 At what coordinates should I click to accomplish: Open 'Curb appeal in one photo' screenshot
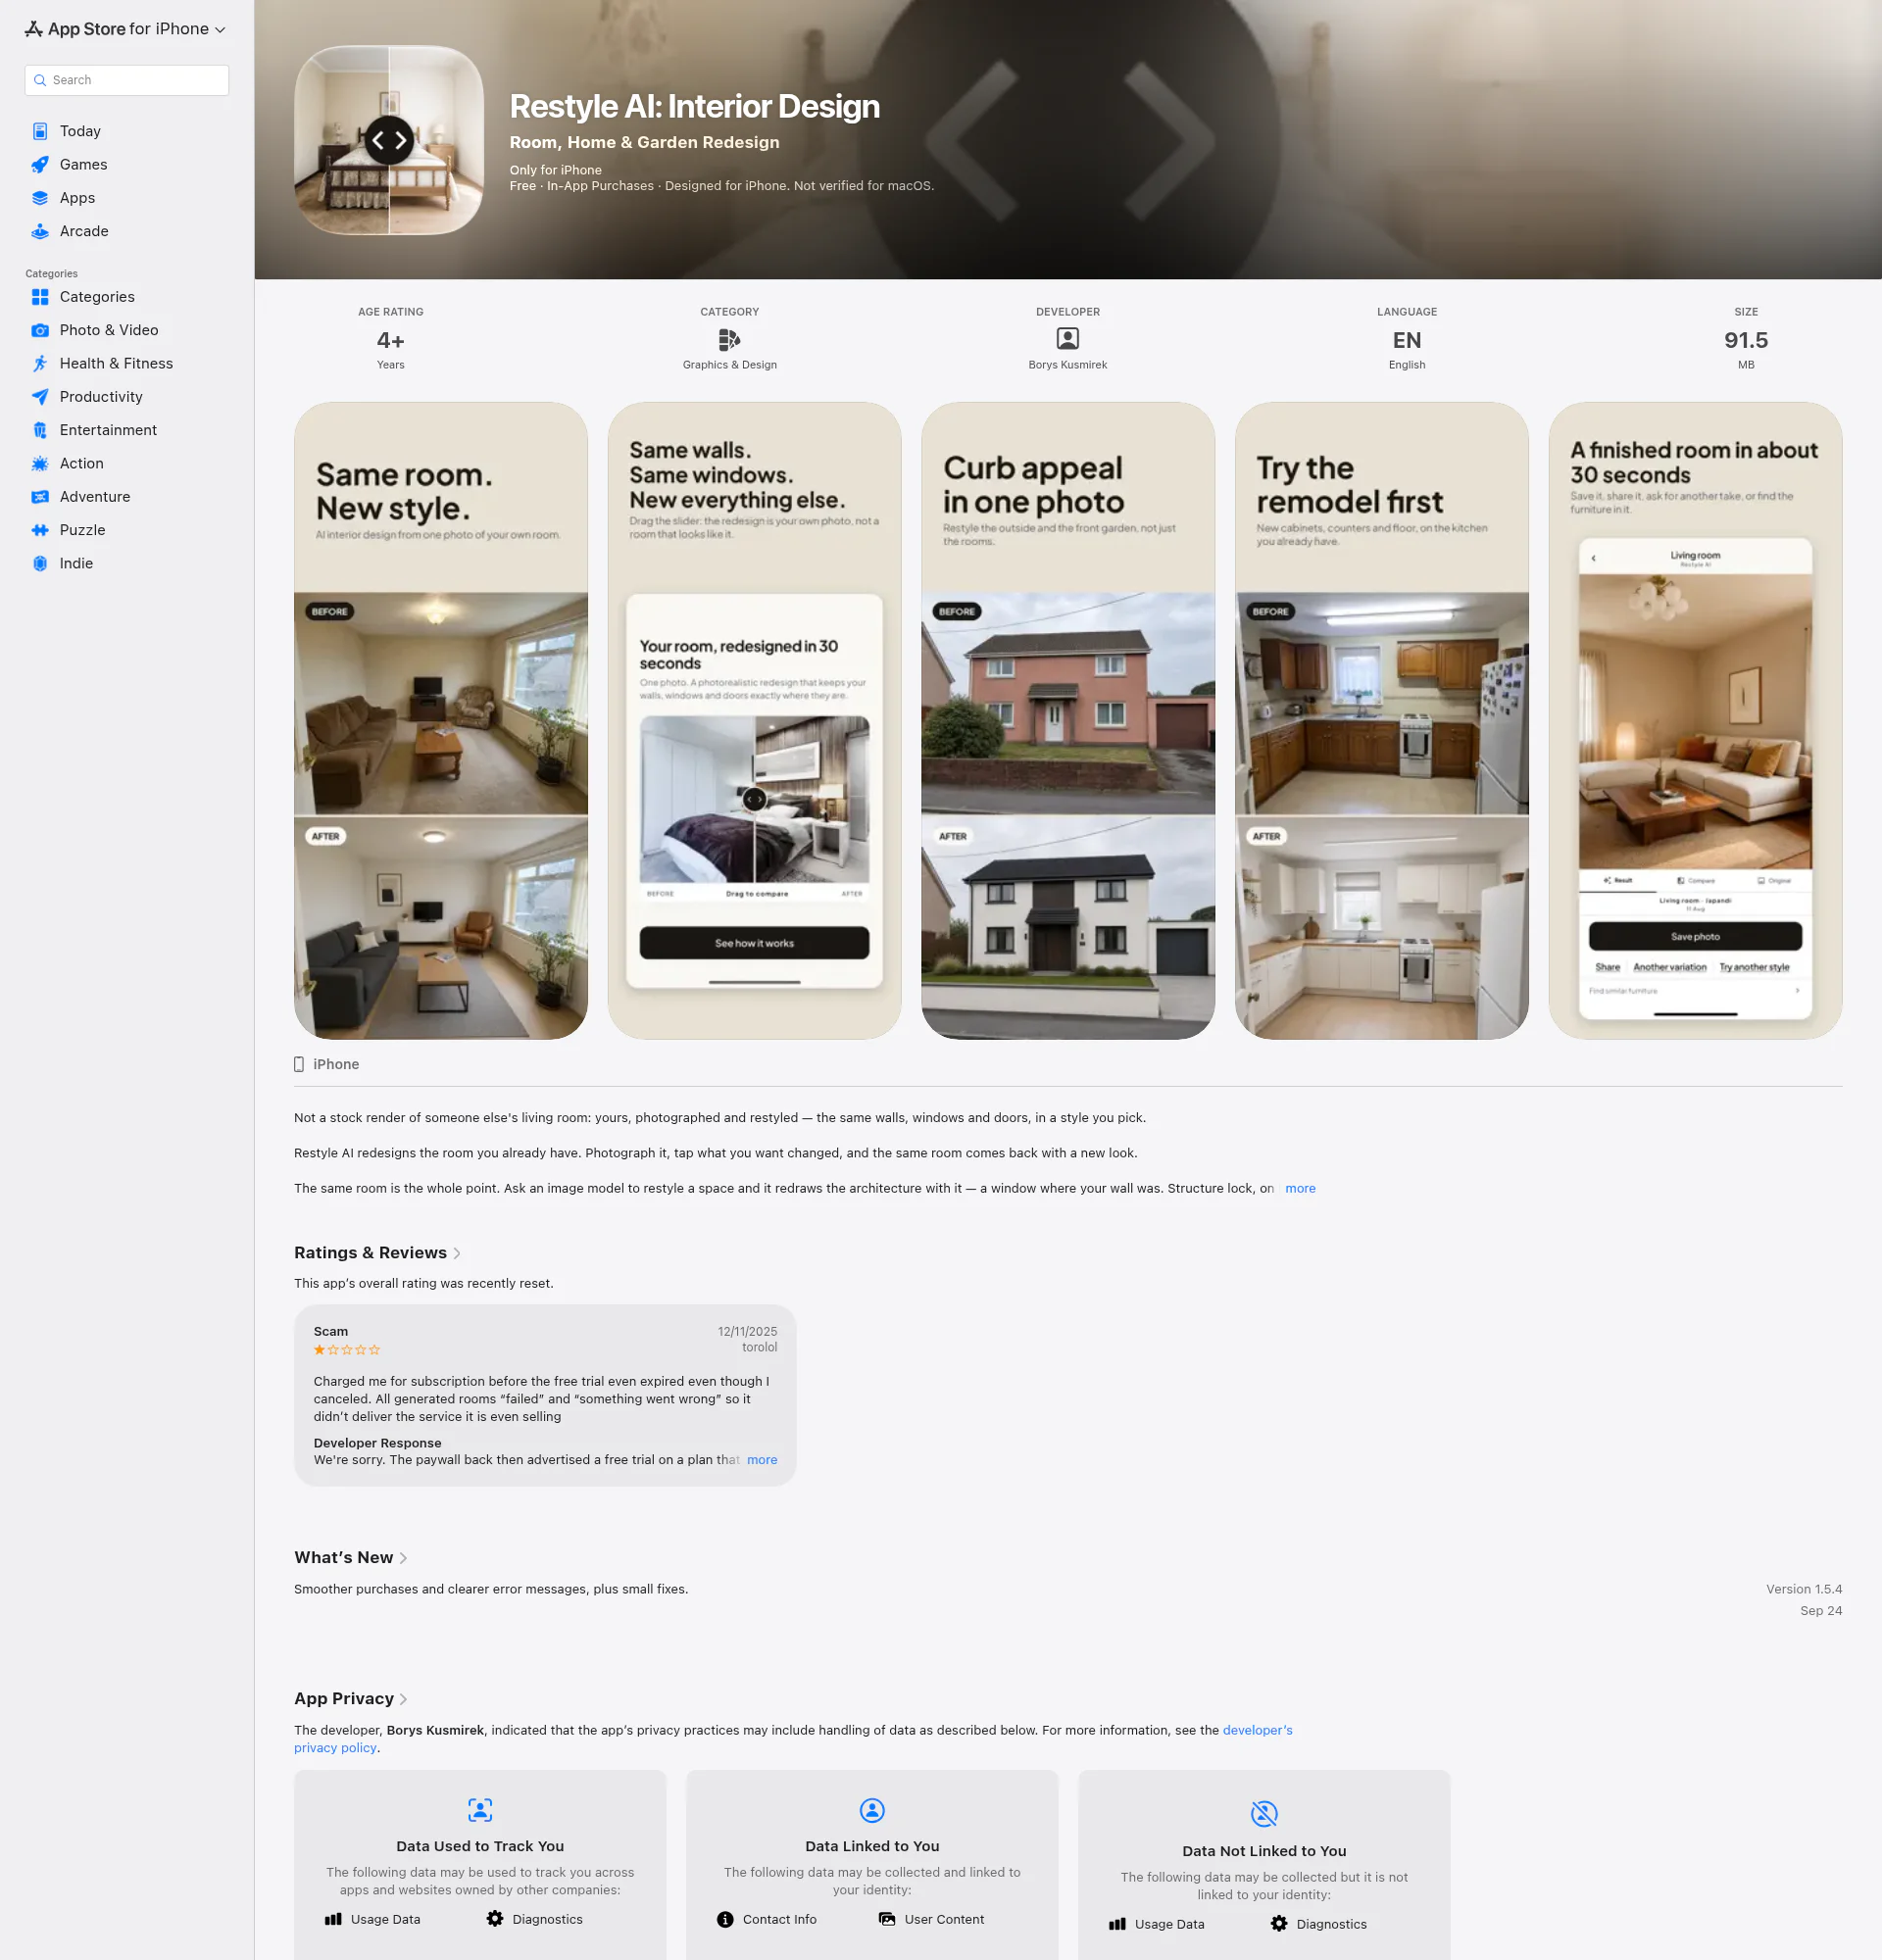pos(1068,720)
